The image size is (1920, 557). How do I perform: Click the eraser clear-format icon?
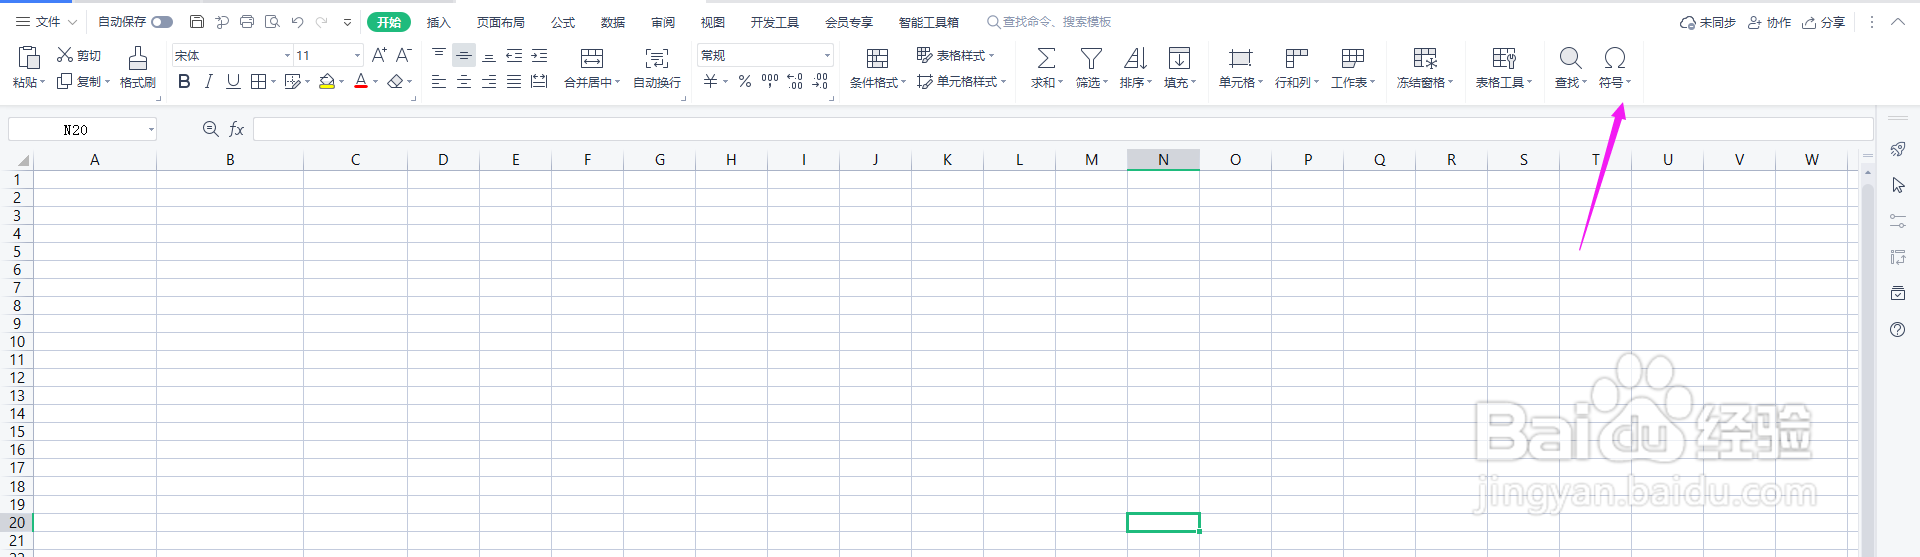click(x=396, y=82)
